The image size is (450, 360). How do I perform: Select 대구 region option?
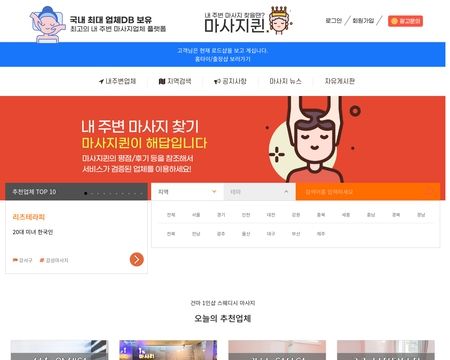[271, 234]
